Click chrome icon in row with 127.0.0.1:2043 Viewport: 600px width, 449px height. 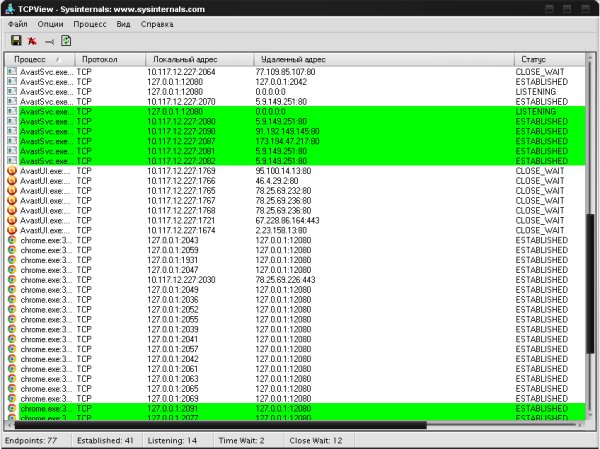12,240
